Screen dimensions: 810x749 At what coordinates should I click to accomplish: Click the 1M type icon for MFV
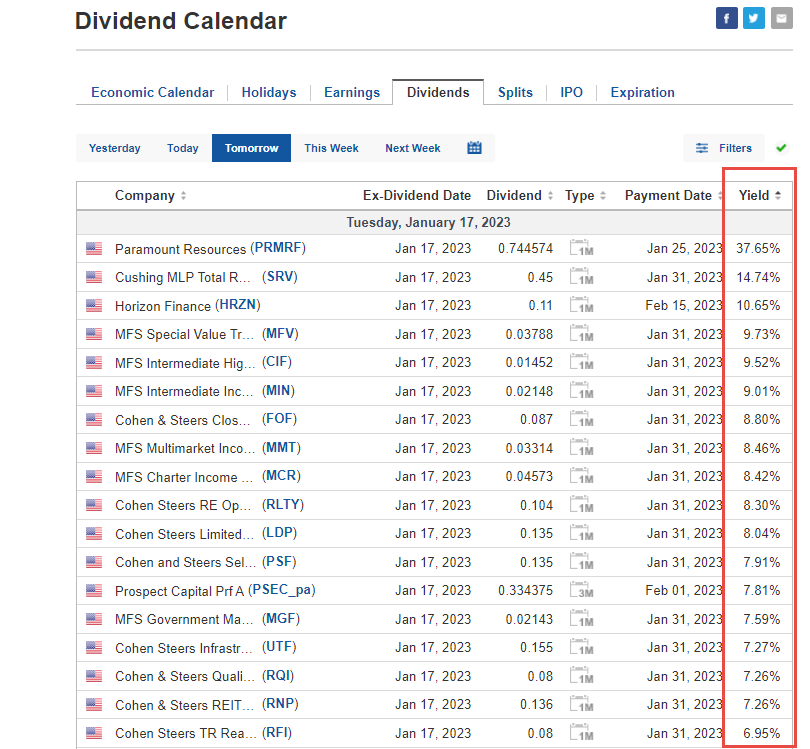(x=581, y=334)
